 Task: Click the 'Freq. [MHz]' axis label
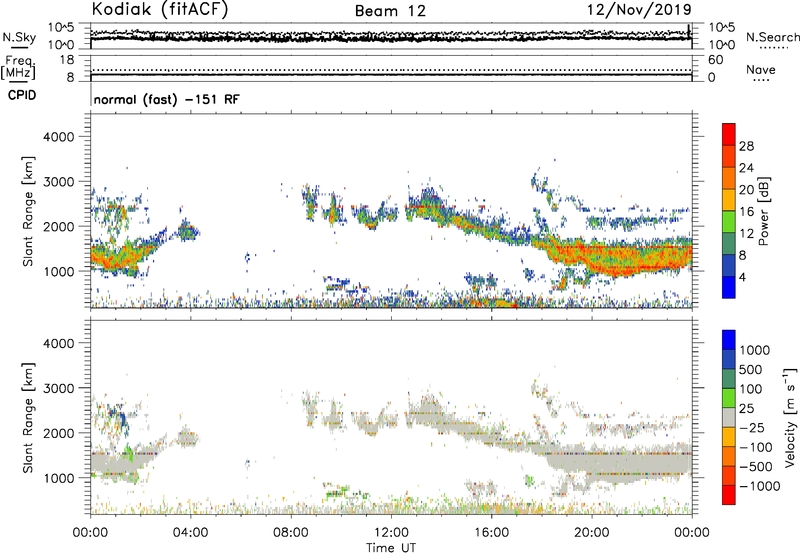coord(19,67)
